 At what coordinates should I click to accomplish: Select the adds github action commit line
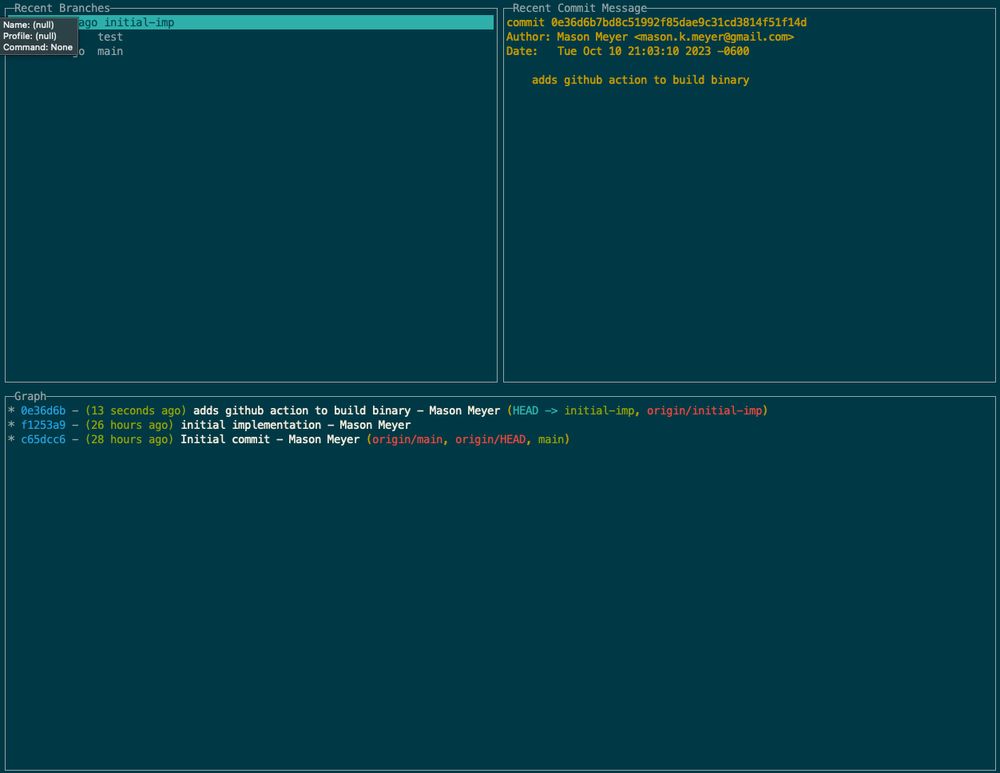[300, 410]
